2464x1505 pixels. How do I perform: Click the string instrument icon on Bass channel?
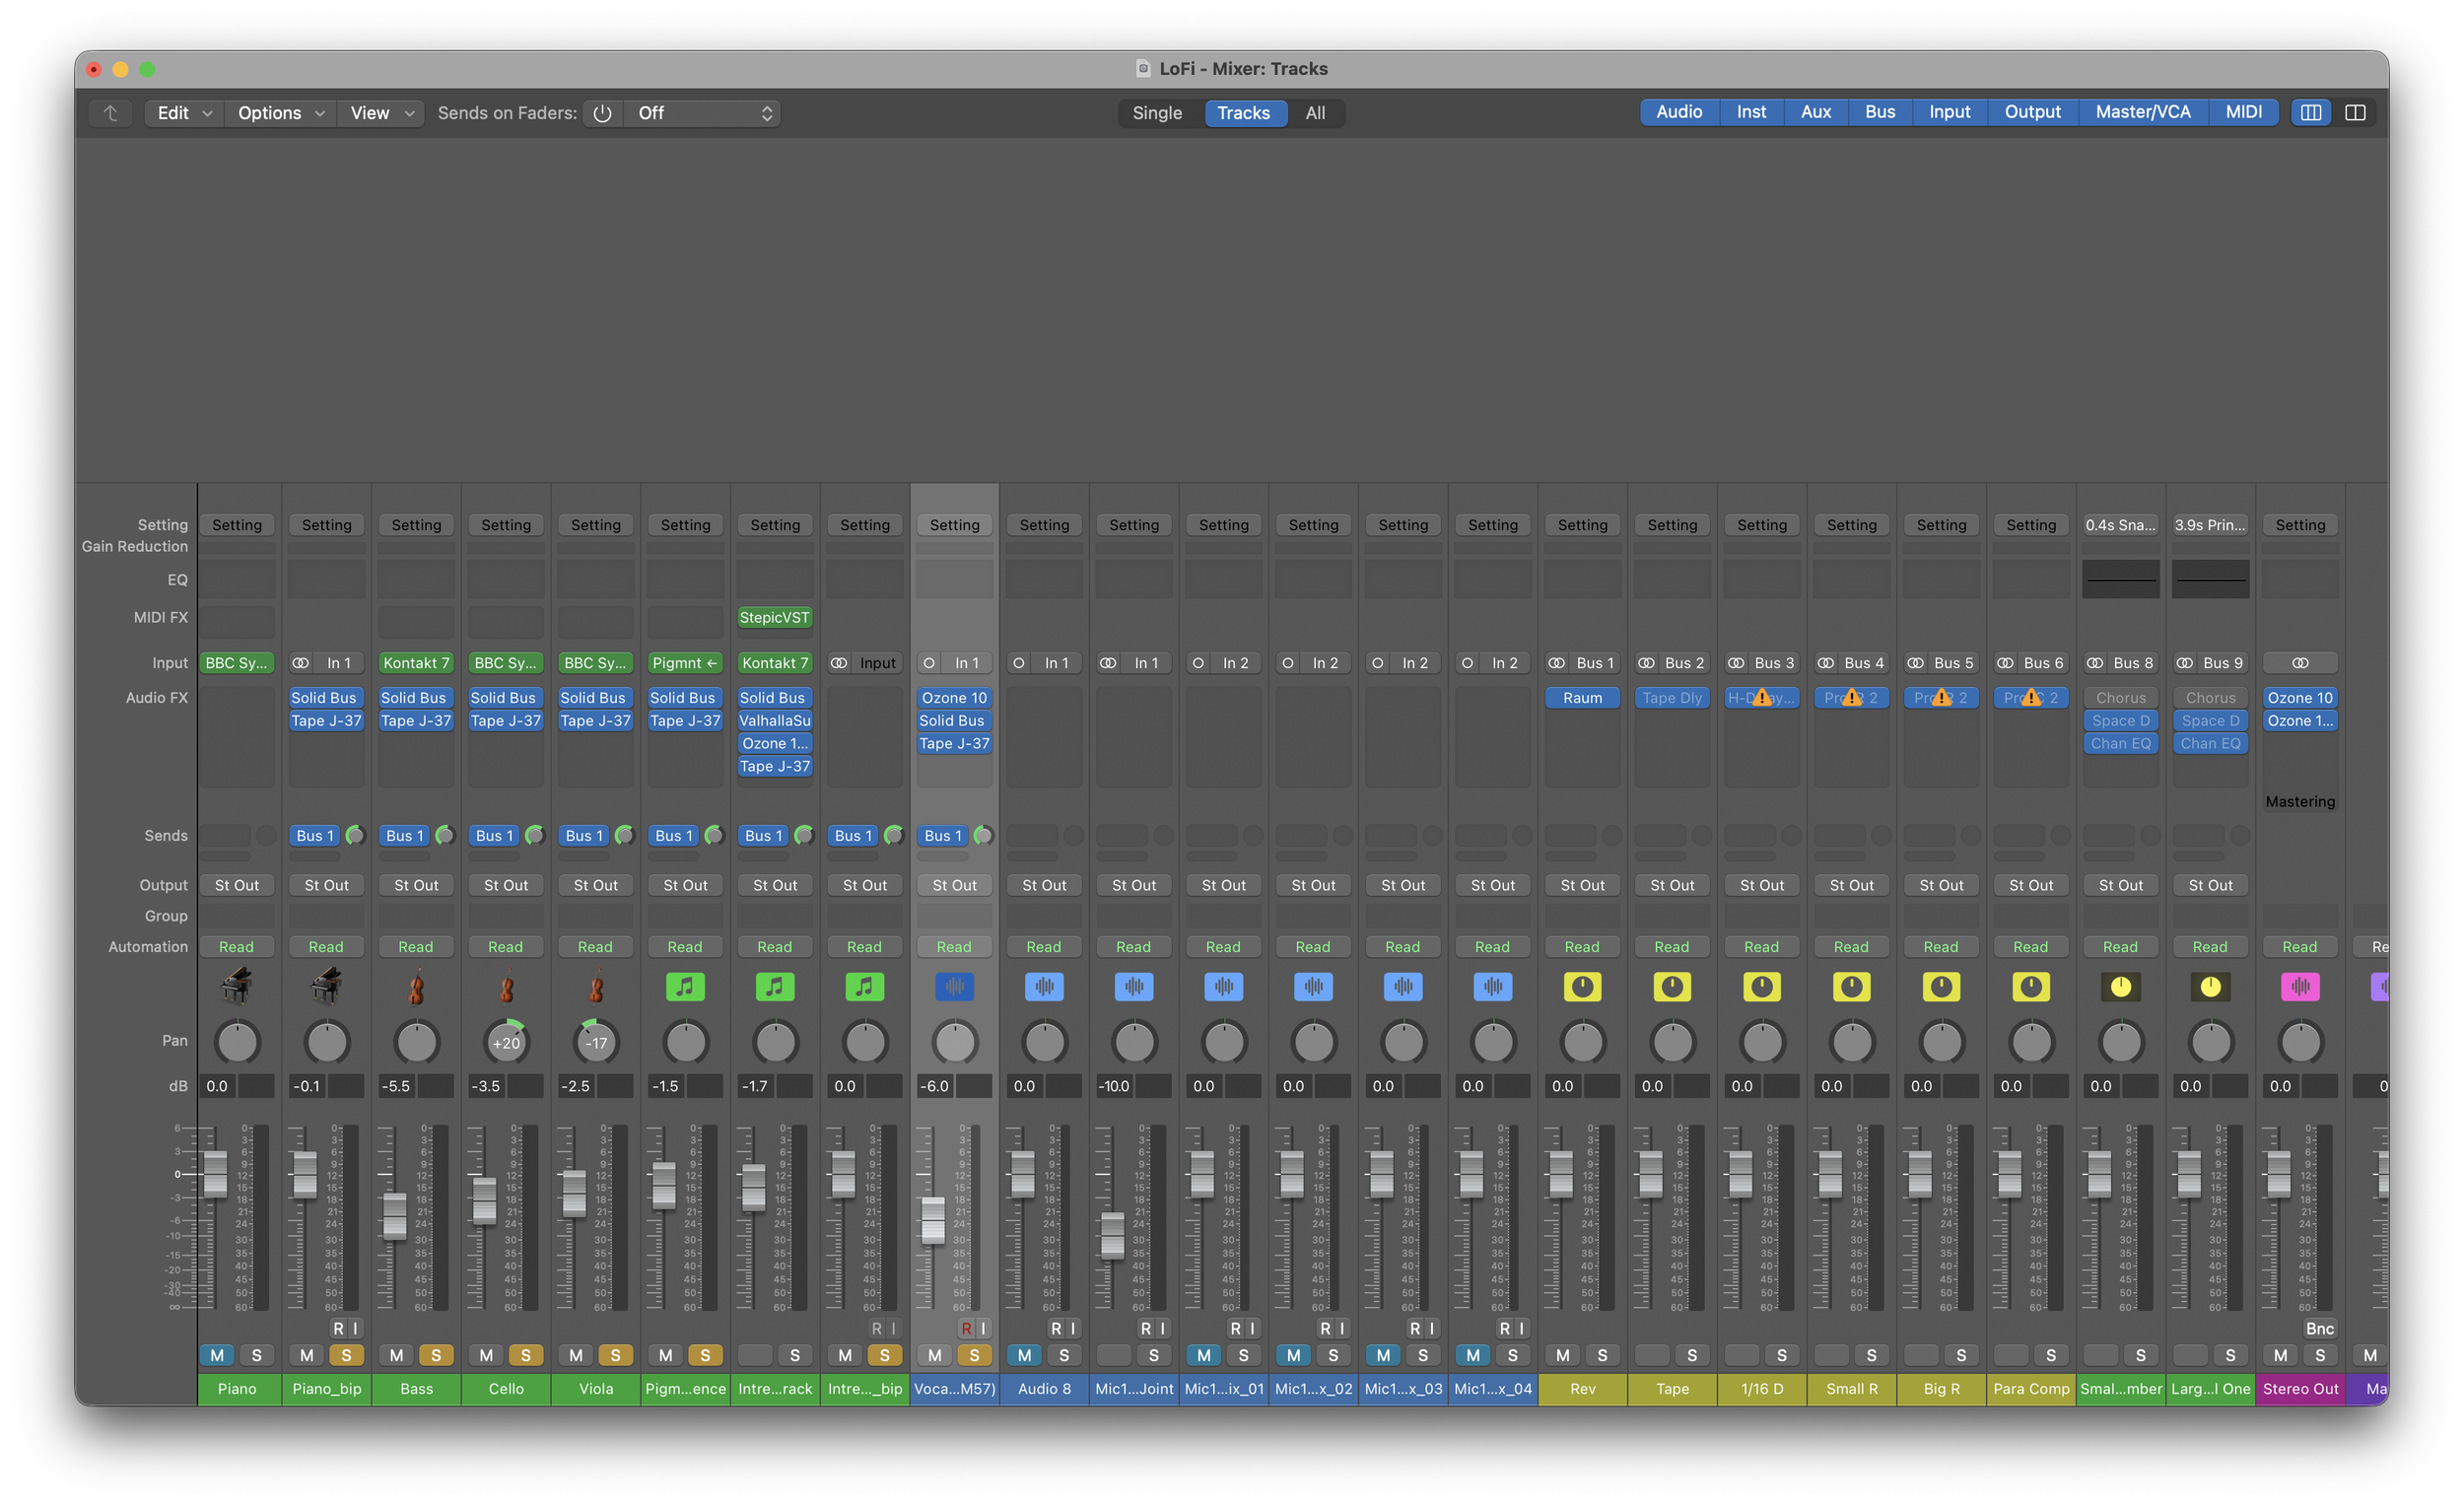416,987
